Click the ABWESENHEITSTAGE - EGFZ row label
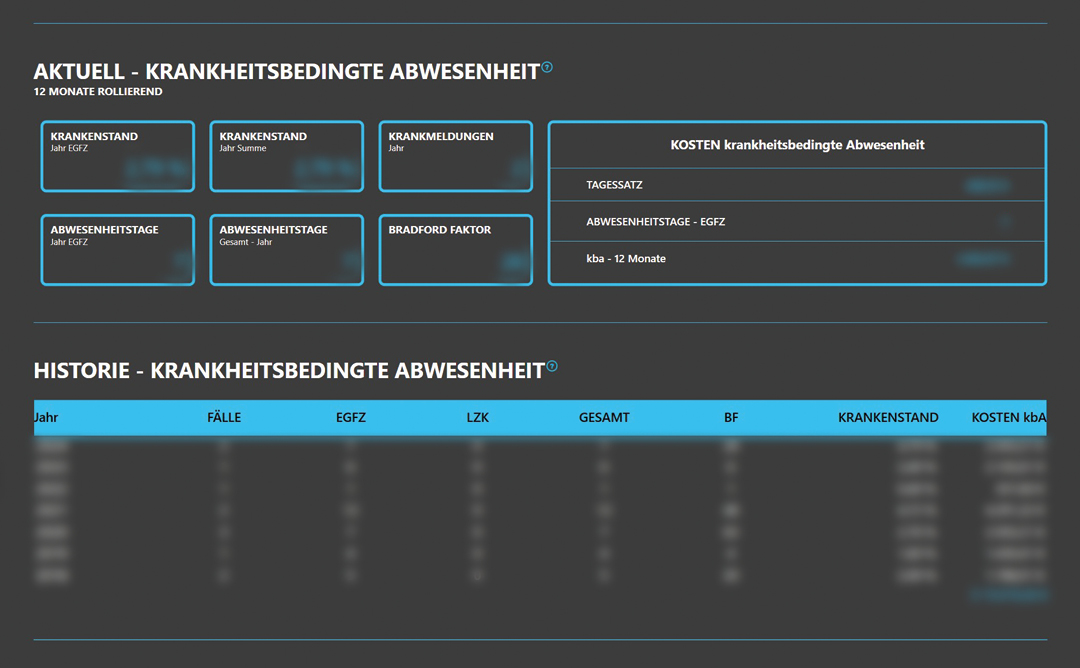The width and height of the screenshot is (1080, 668). 656,222
